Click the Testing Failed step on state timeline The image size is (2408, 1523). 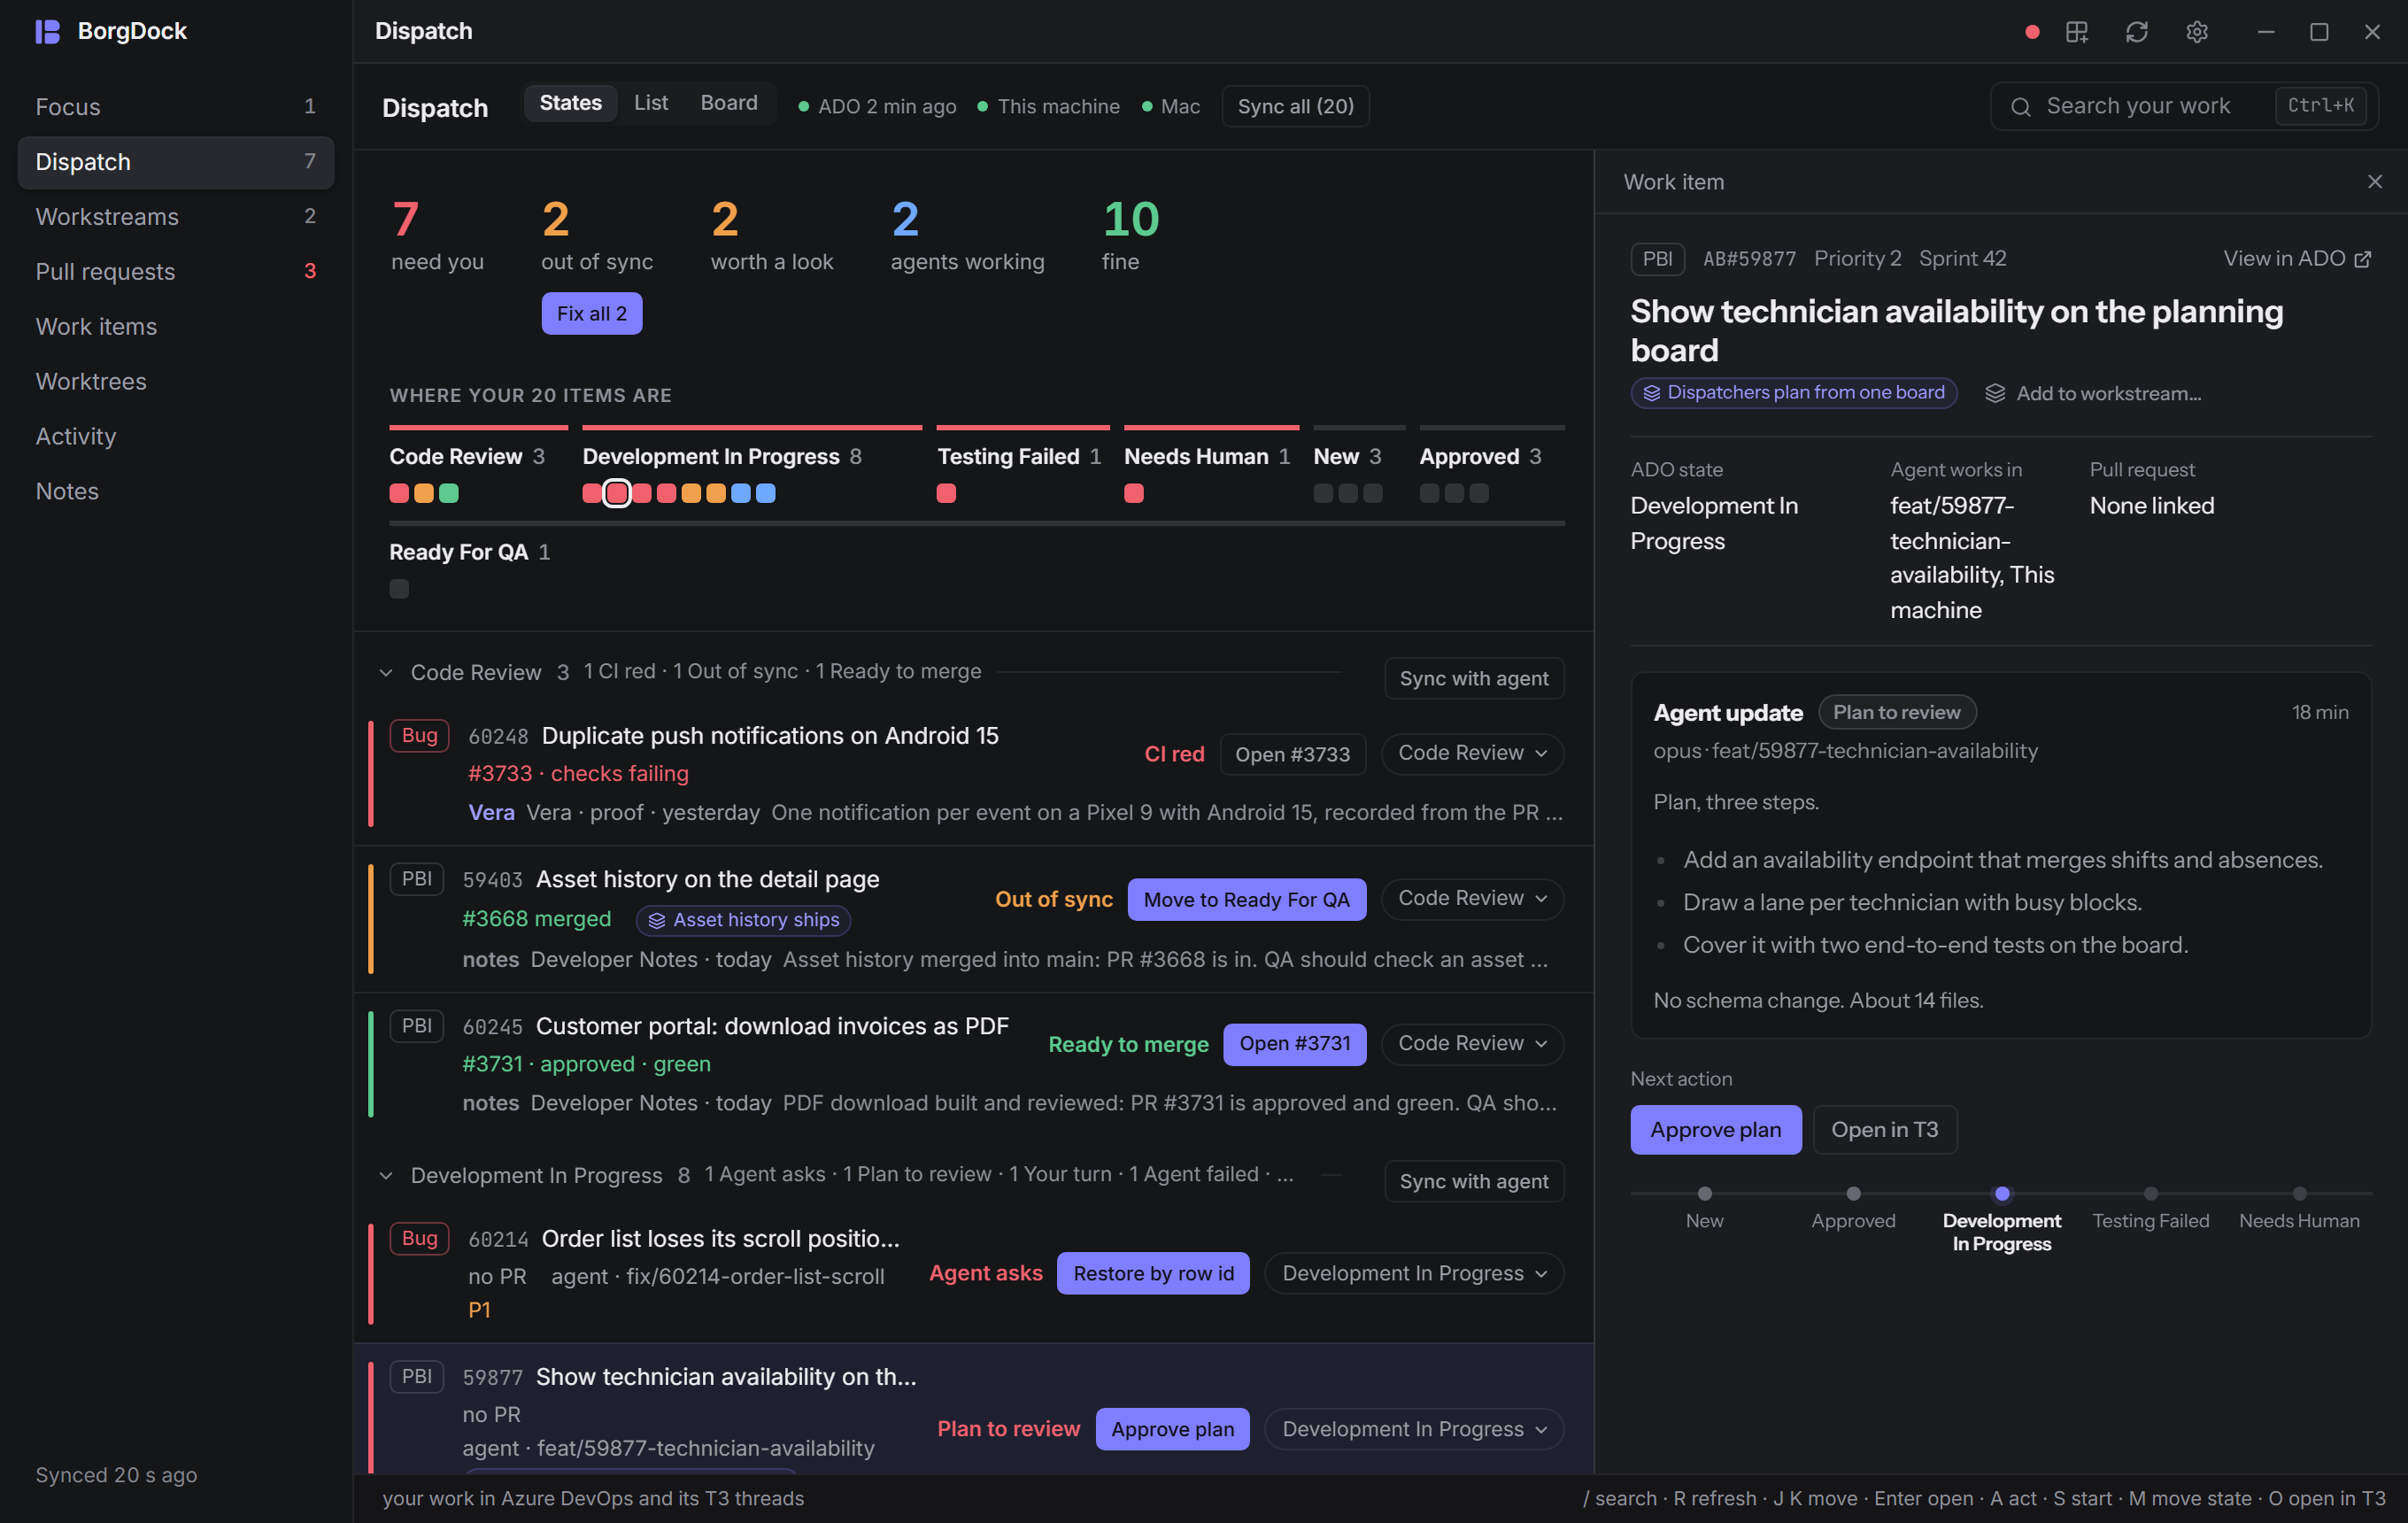click(2150, 1207)
